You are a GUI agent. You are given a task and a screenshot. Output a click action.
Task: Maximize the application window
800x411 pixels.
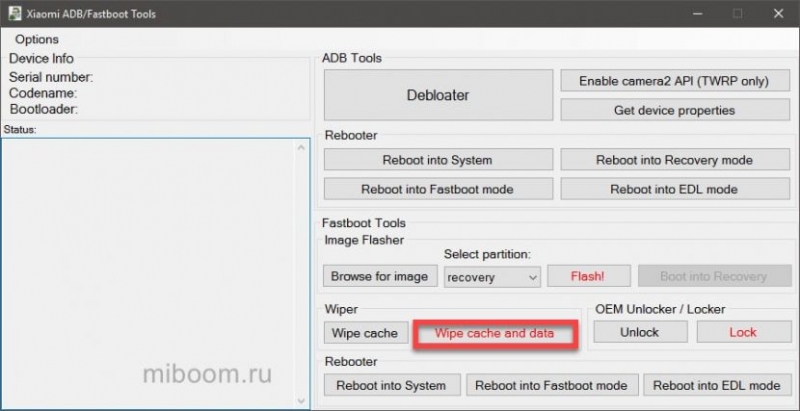(738, 14)
